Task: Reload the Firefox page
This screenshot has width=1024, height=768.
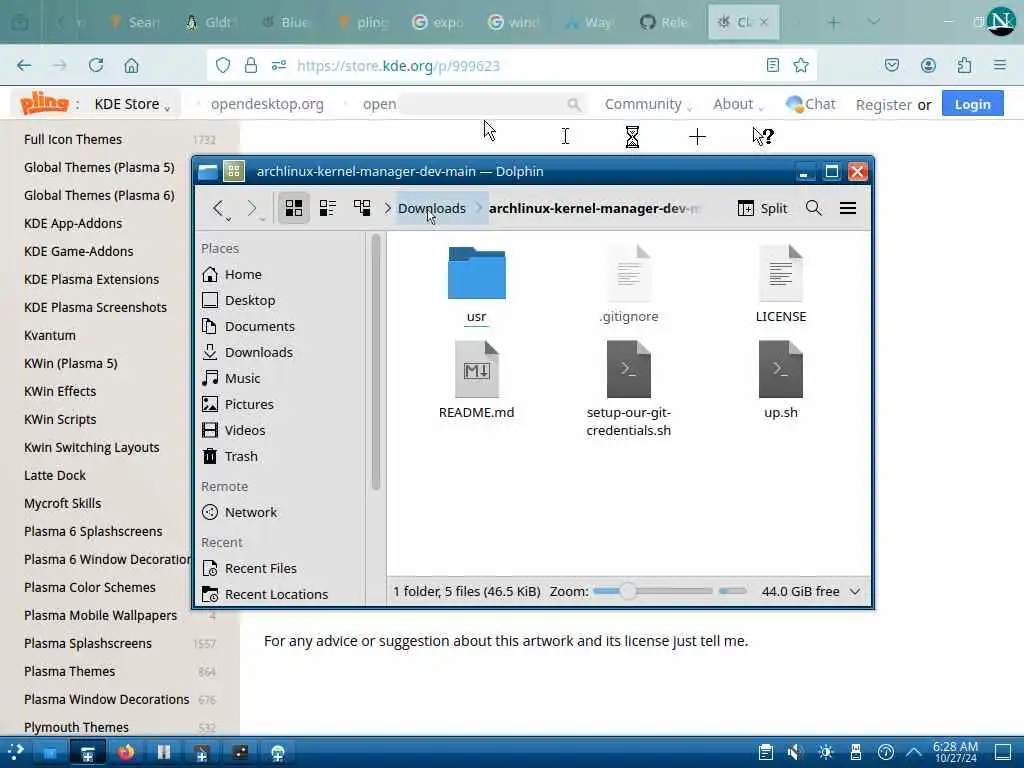Action: click(x=96, y=65)
